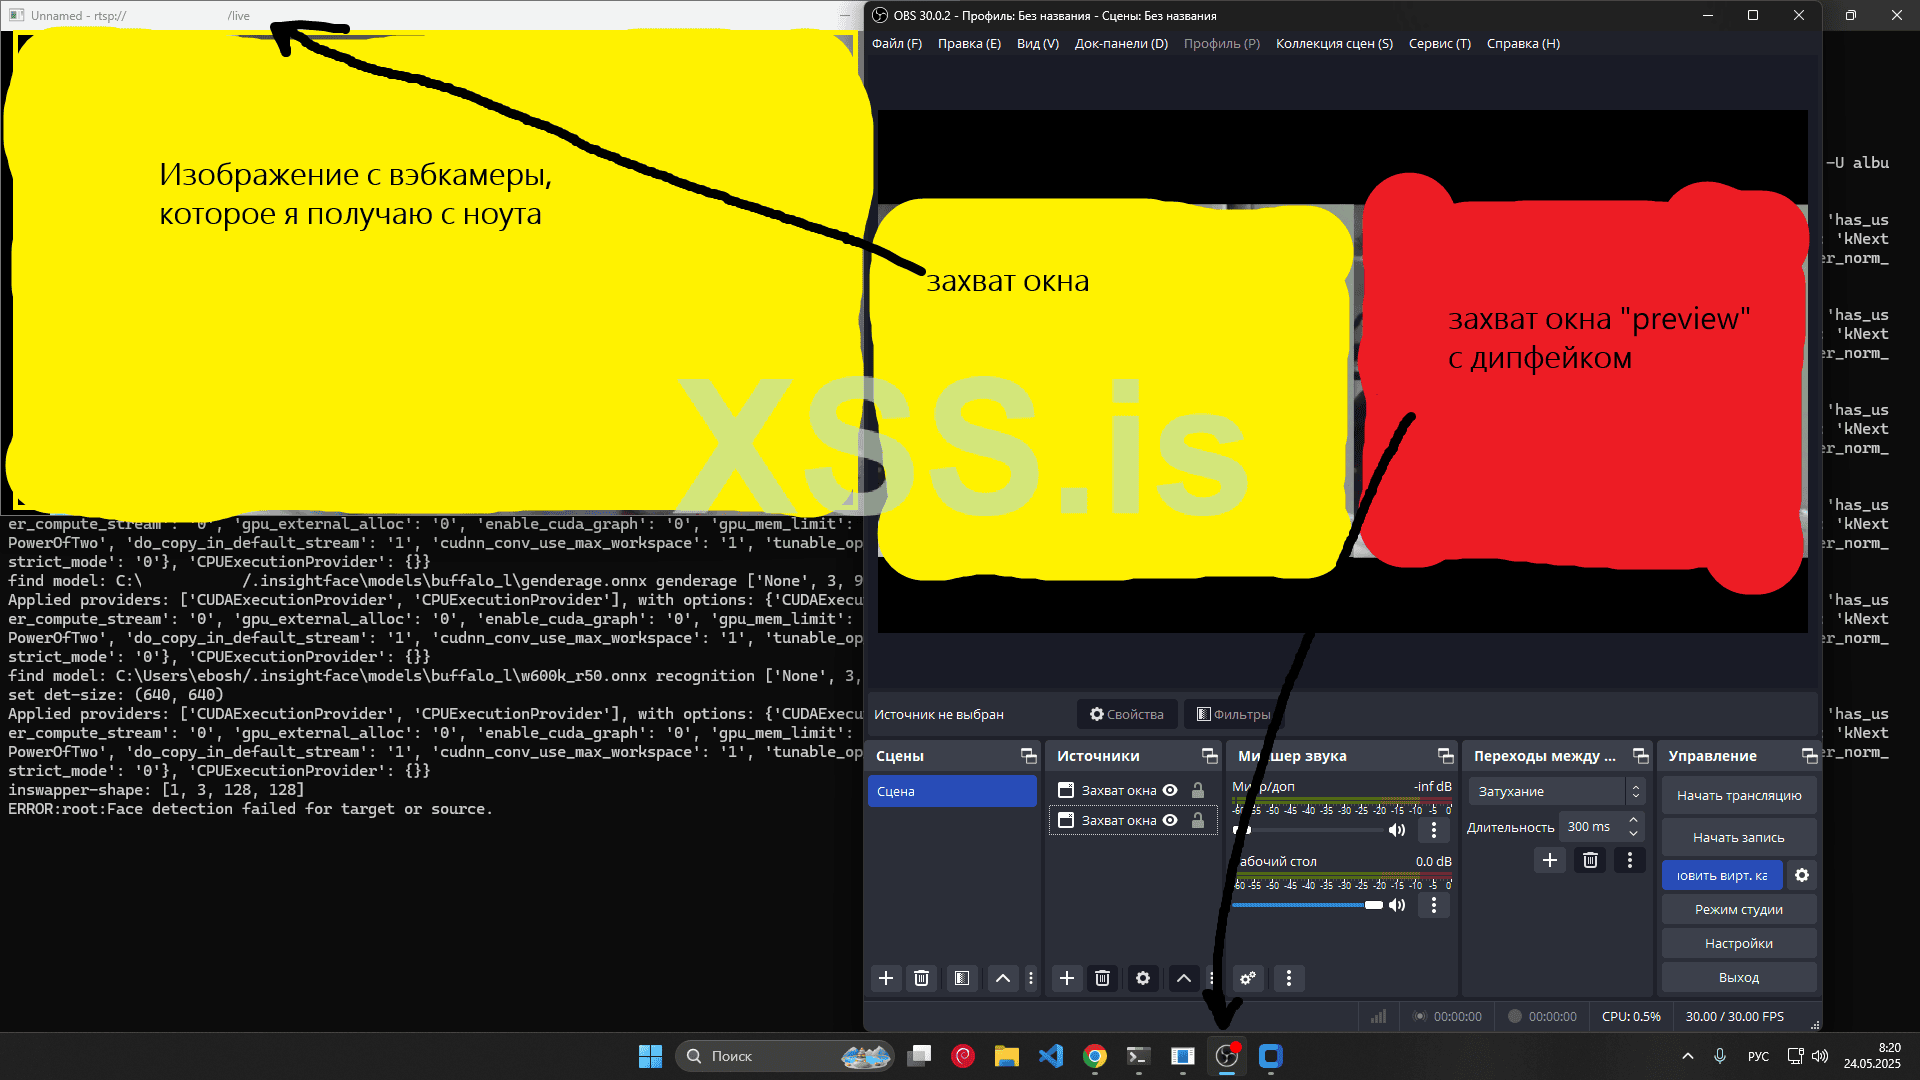
Task: Open scene filters icon in Сцены panel
Action: tap(962, 978)
